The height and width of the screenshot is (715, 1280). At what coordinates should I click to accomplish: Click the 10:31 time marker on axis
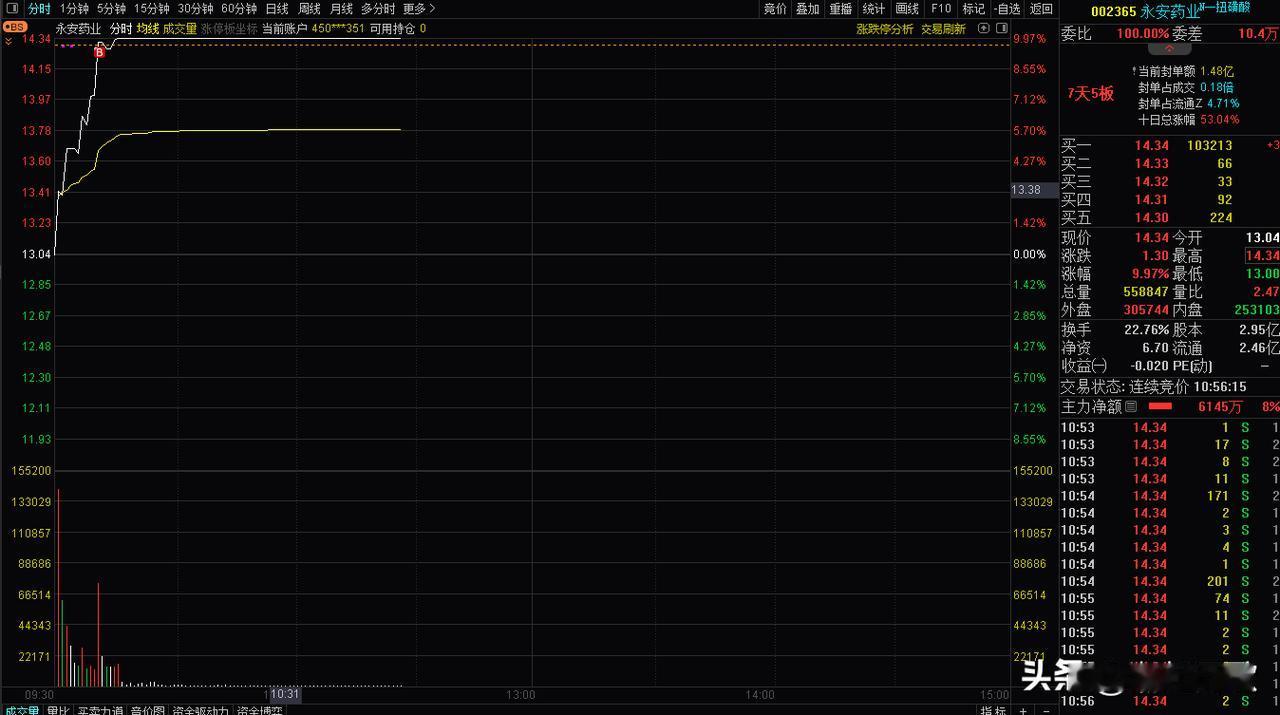point(284,693)
